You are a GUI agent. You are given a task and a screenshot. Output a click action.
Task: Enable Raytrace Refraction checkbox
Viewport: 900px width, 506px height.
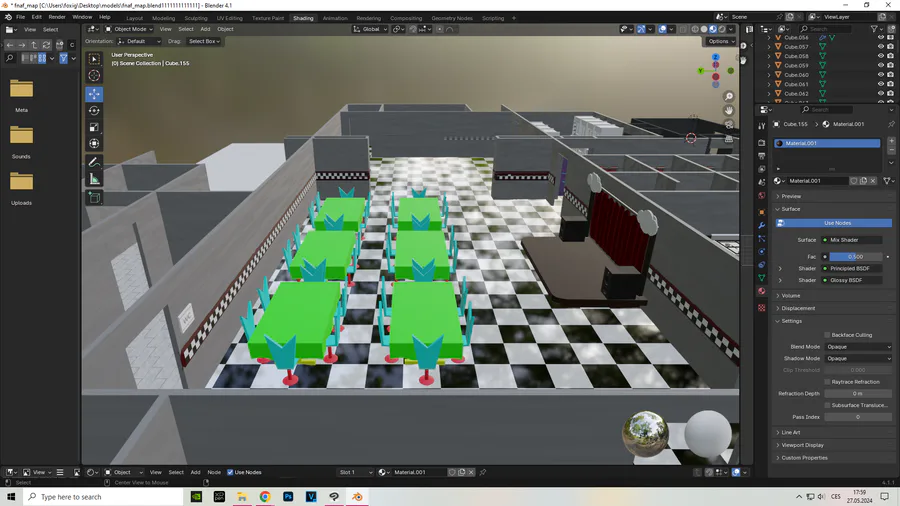click(x=827, y=382)
